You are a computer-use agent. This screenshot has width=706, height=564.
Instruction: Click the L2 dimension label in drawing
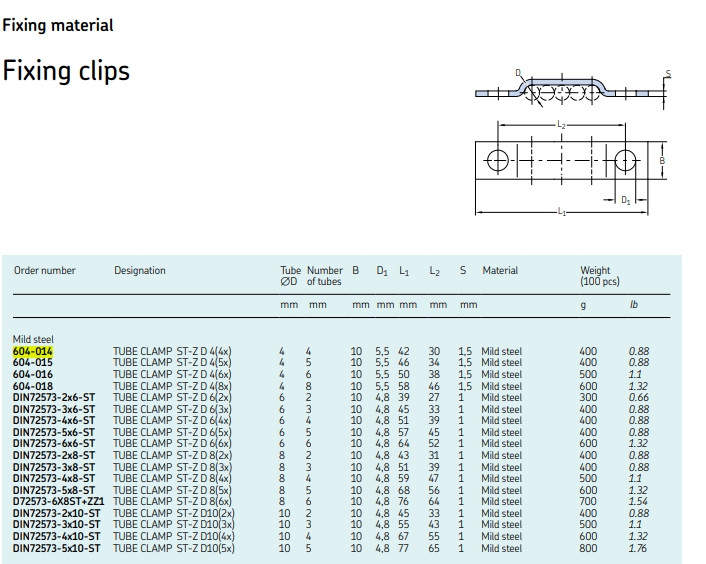tap(561, 125)
